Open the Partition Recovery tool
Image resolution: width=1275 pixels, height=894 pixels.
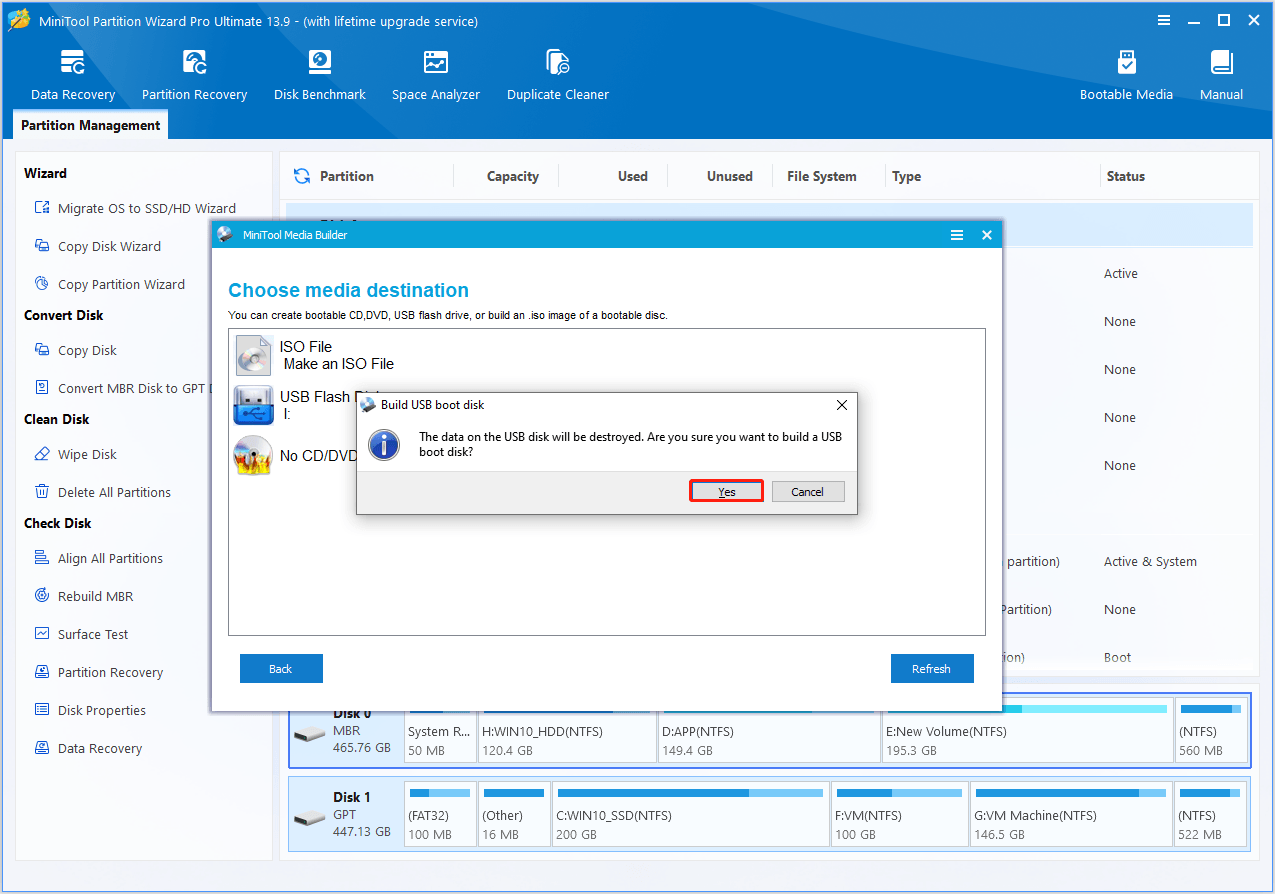pyautogui.click(x=194, y=75)
